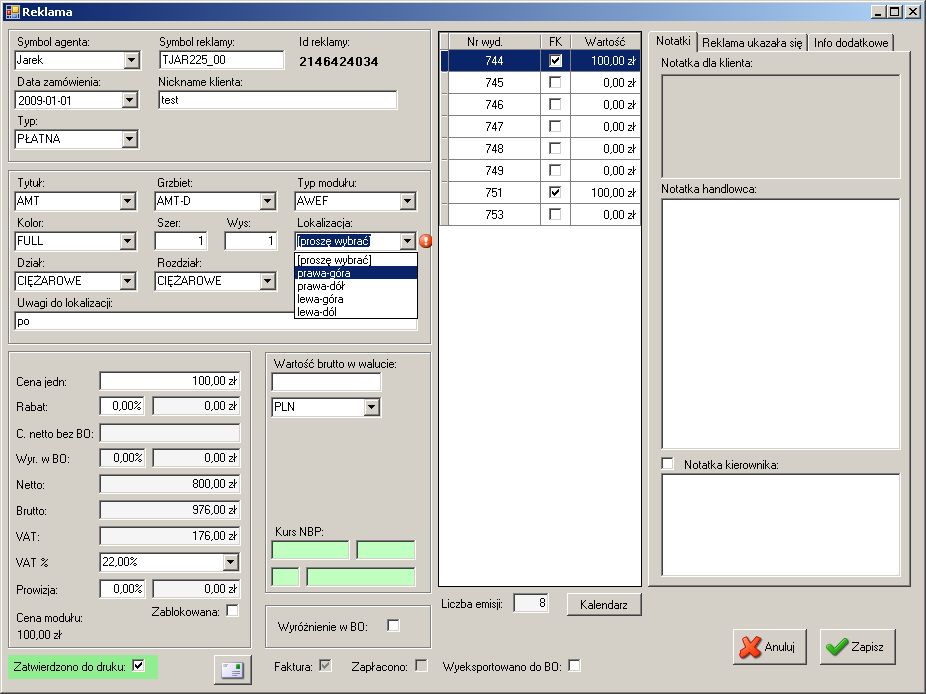Click the Reklama window title bar icon
Image resolution: width=926 pixels, height=694 pixels.
coord(12,11)
